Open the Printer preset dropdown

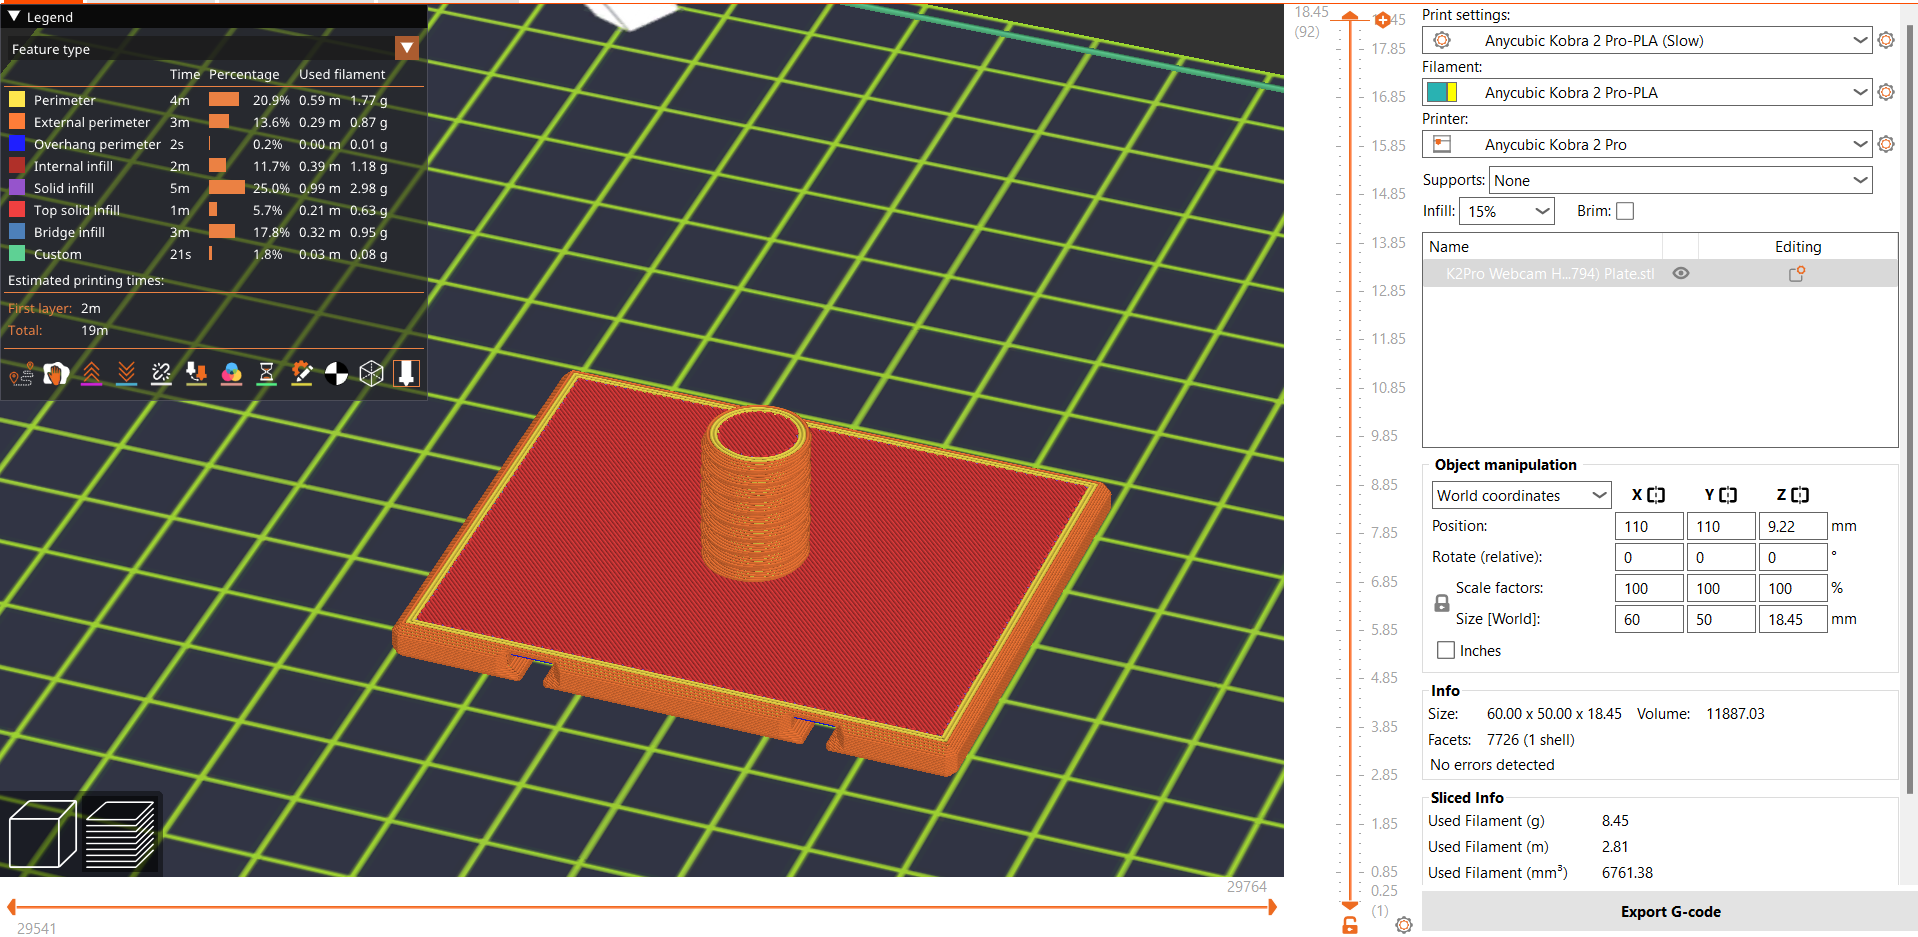1647,144
